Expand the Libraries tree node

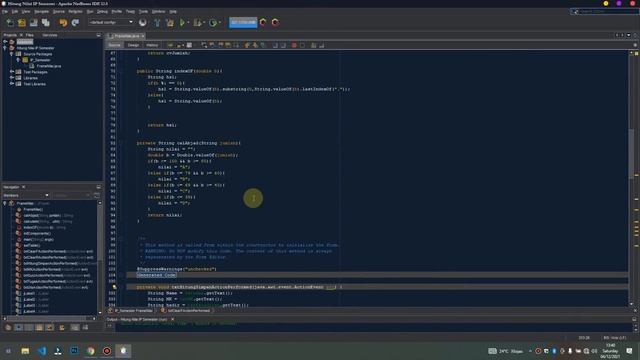click(x=12, y=78)
